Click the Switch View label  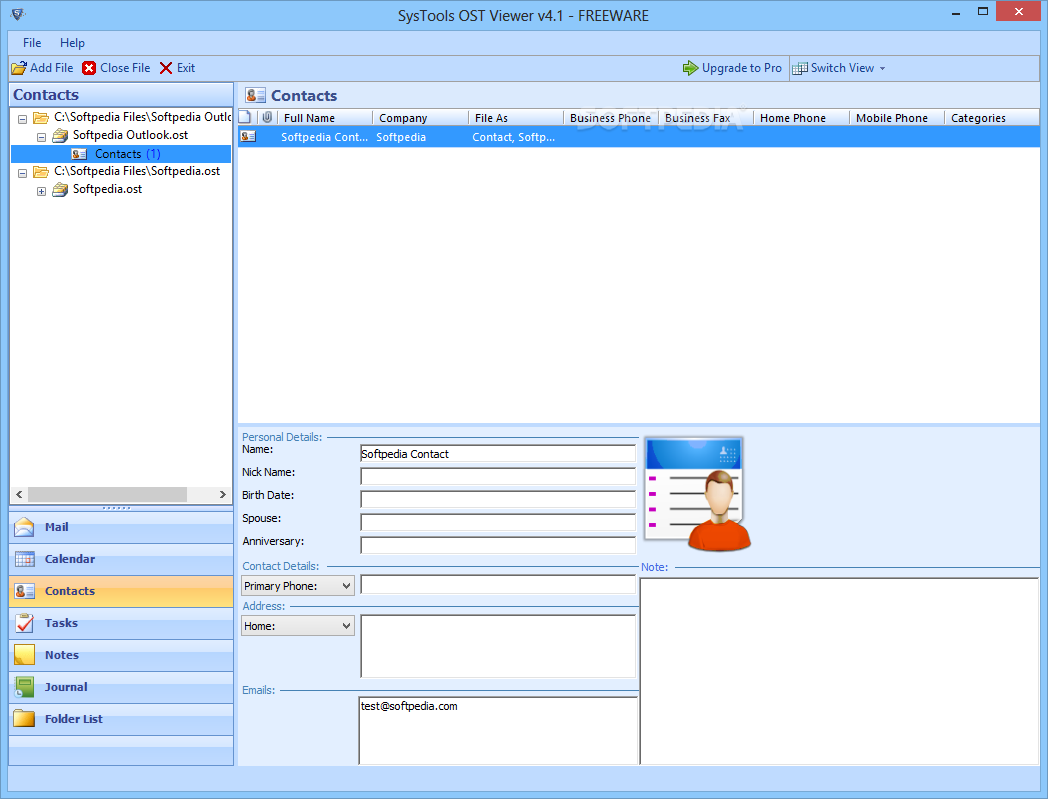coord(842,68)
